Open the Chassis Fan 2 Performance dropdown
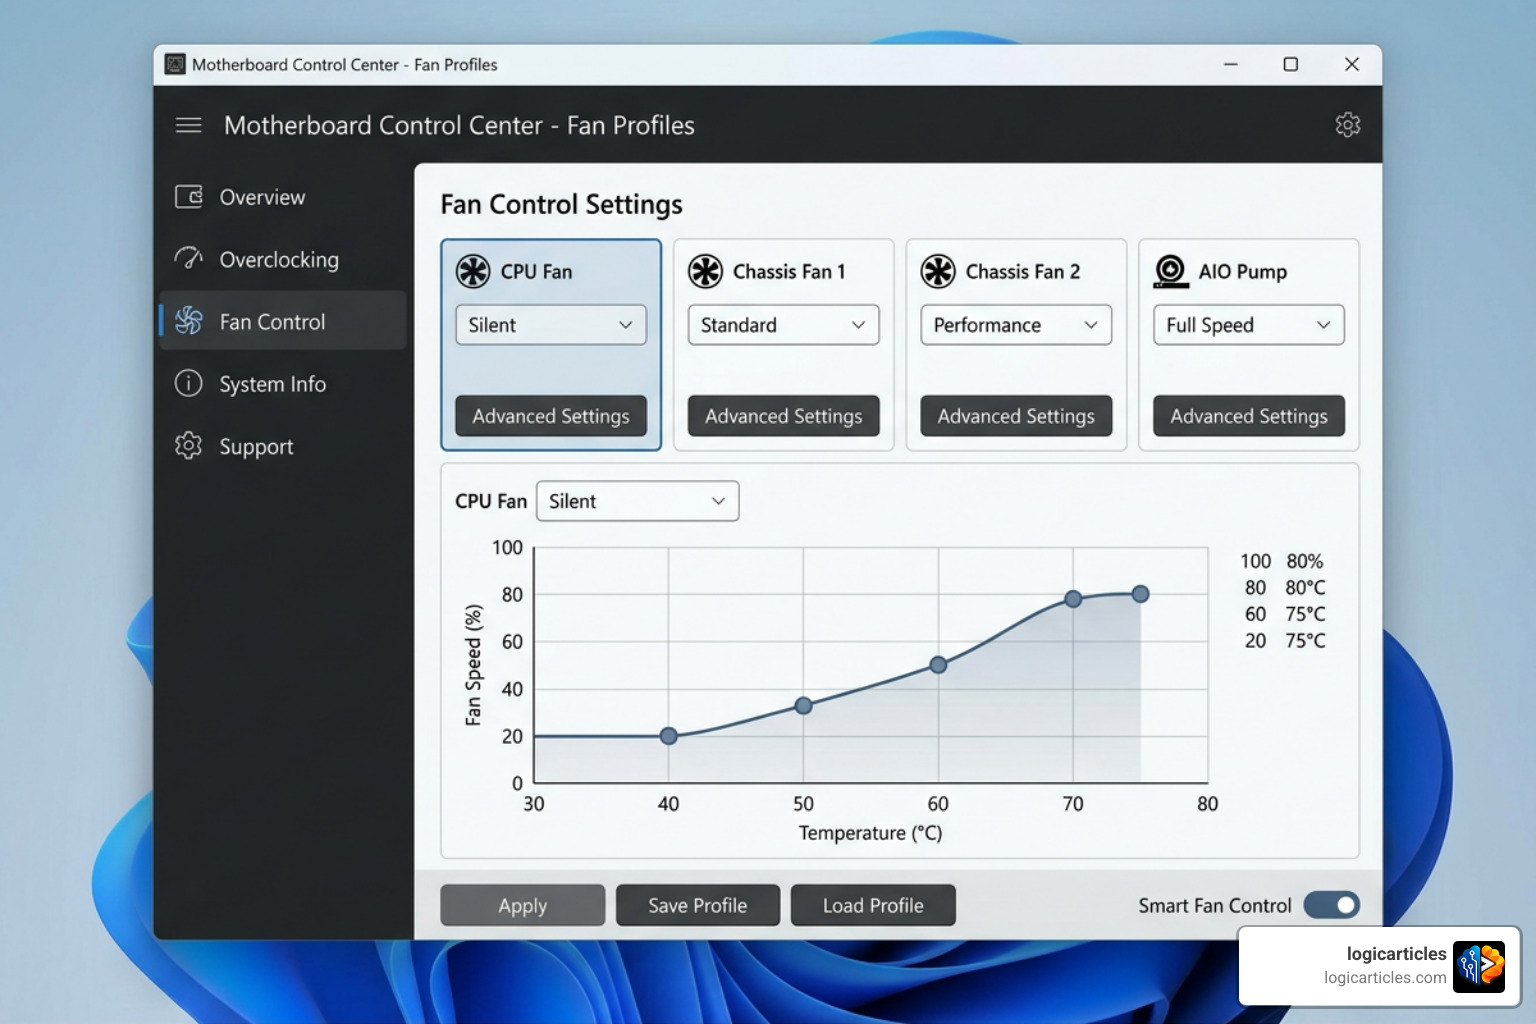The image size is (1536, 1024). (1016, 325)
